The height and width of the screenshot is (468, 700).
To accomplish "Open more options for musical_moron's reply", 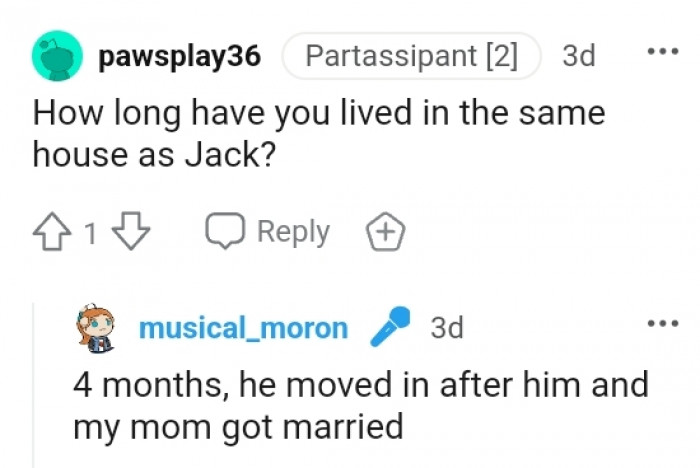I will [x=662, y=324].
